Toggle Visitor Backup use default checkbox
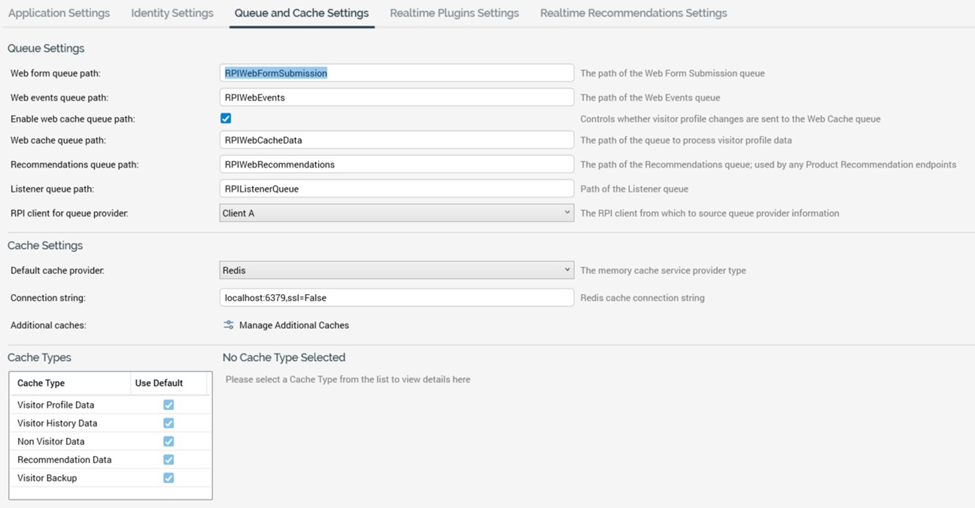Viewport: 975px width, 508px height. [168, 478]
